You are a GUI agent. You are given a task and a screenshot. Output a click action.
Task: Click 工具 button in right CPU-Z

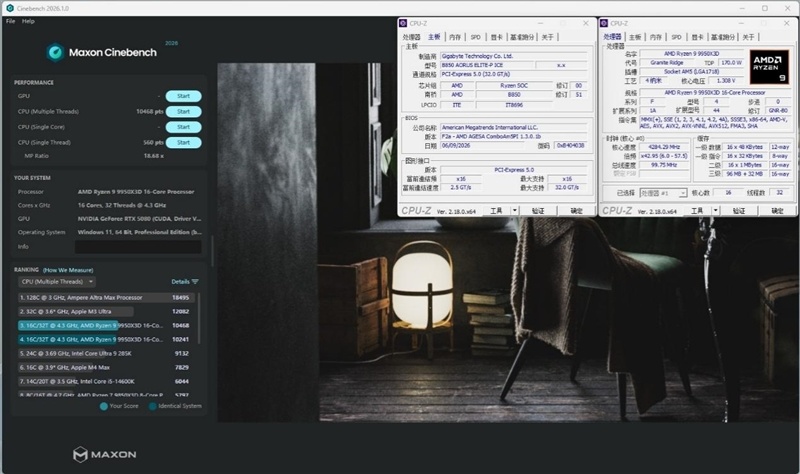point(697,211)
